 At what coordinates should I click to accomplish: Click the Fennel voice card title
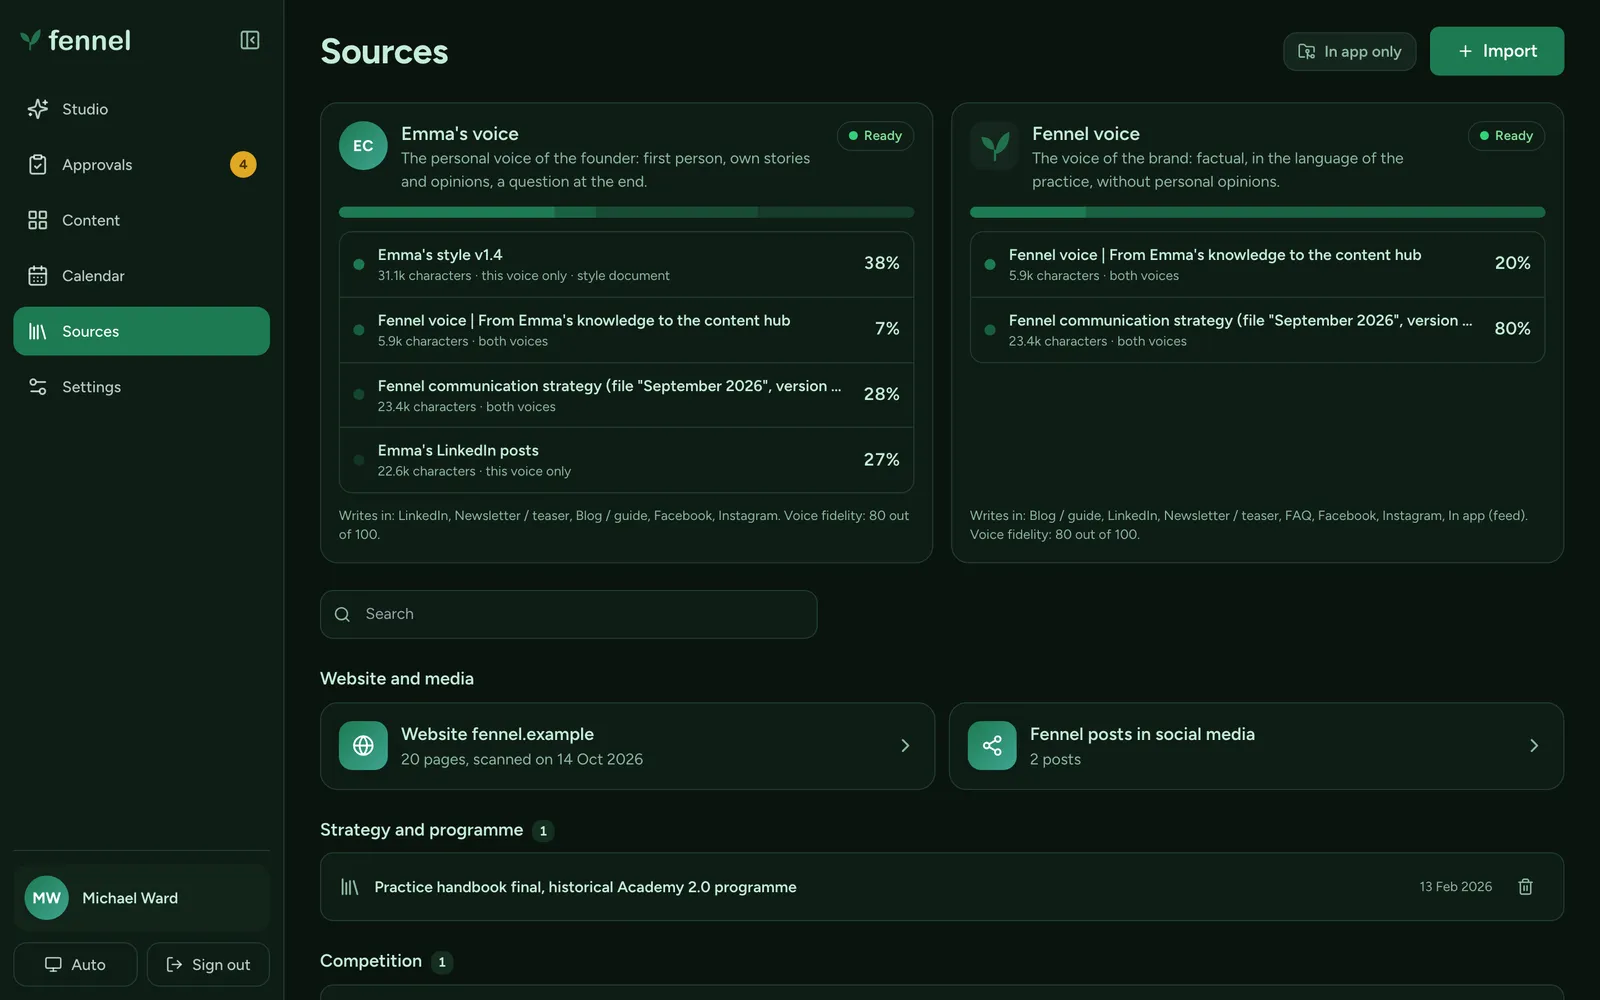pos(1086,134)
